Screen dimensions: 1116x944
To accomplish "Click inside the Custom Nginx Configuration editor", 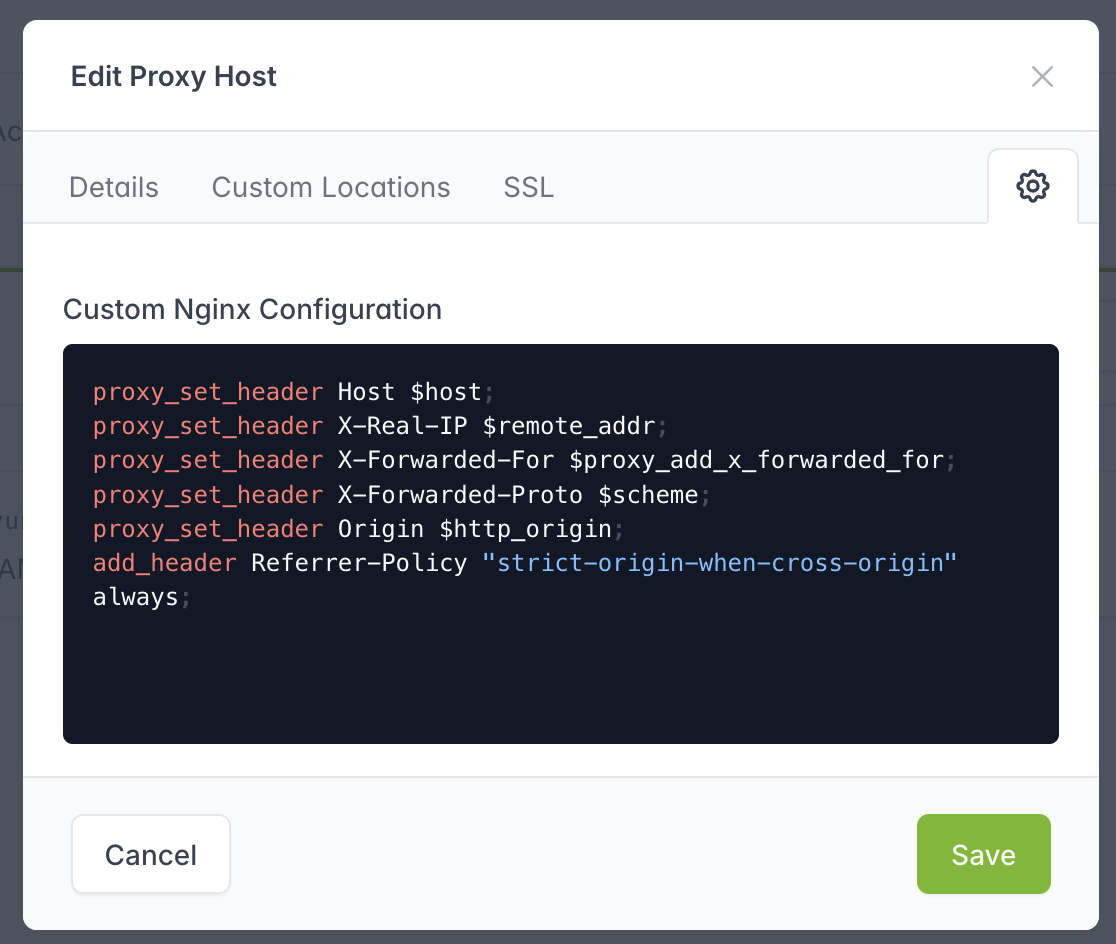I will (561, 544).
